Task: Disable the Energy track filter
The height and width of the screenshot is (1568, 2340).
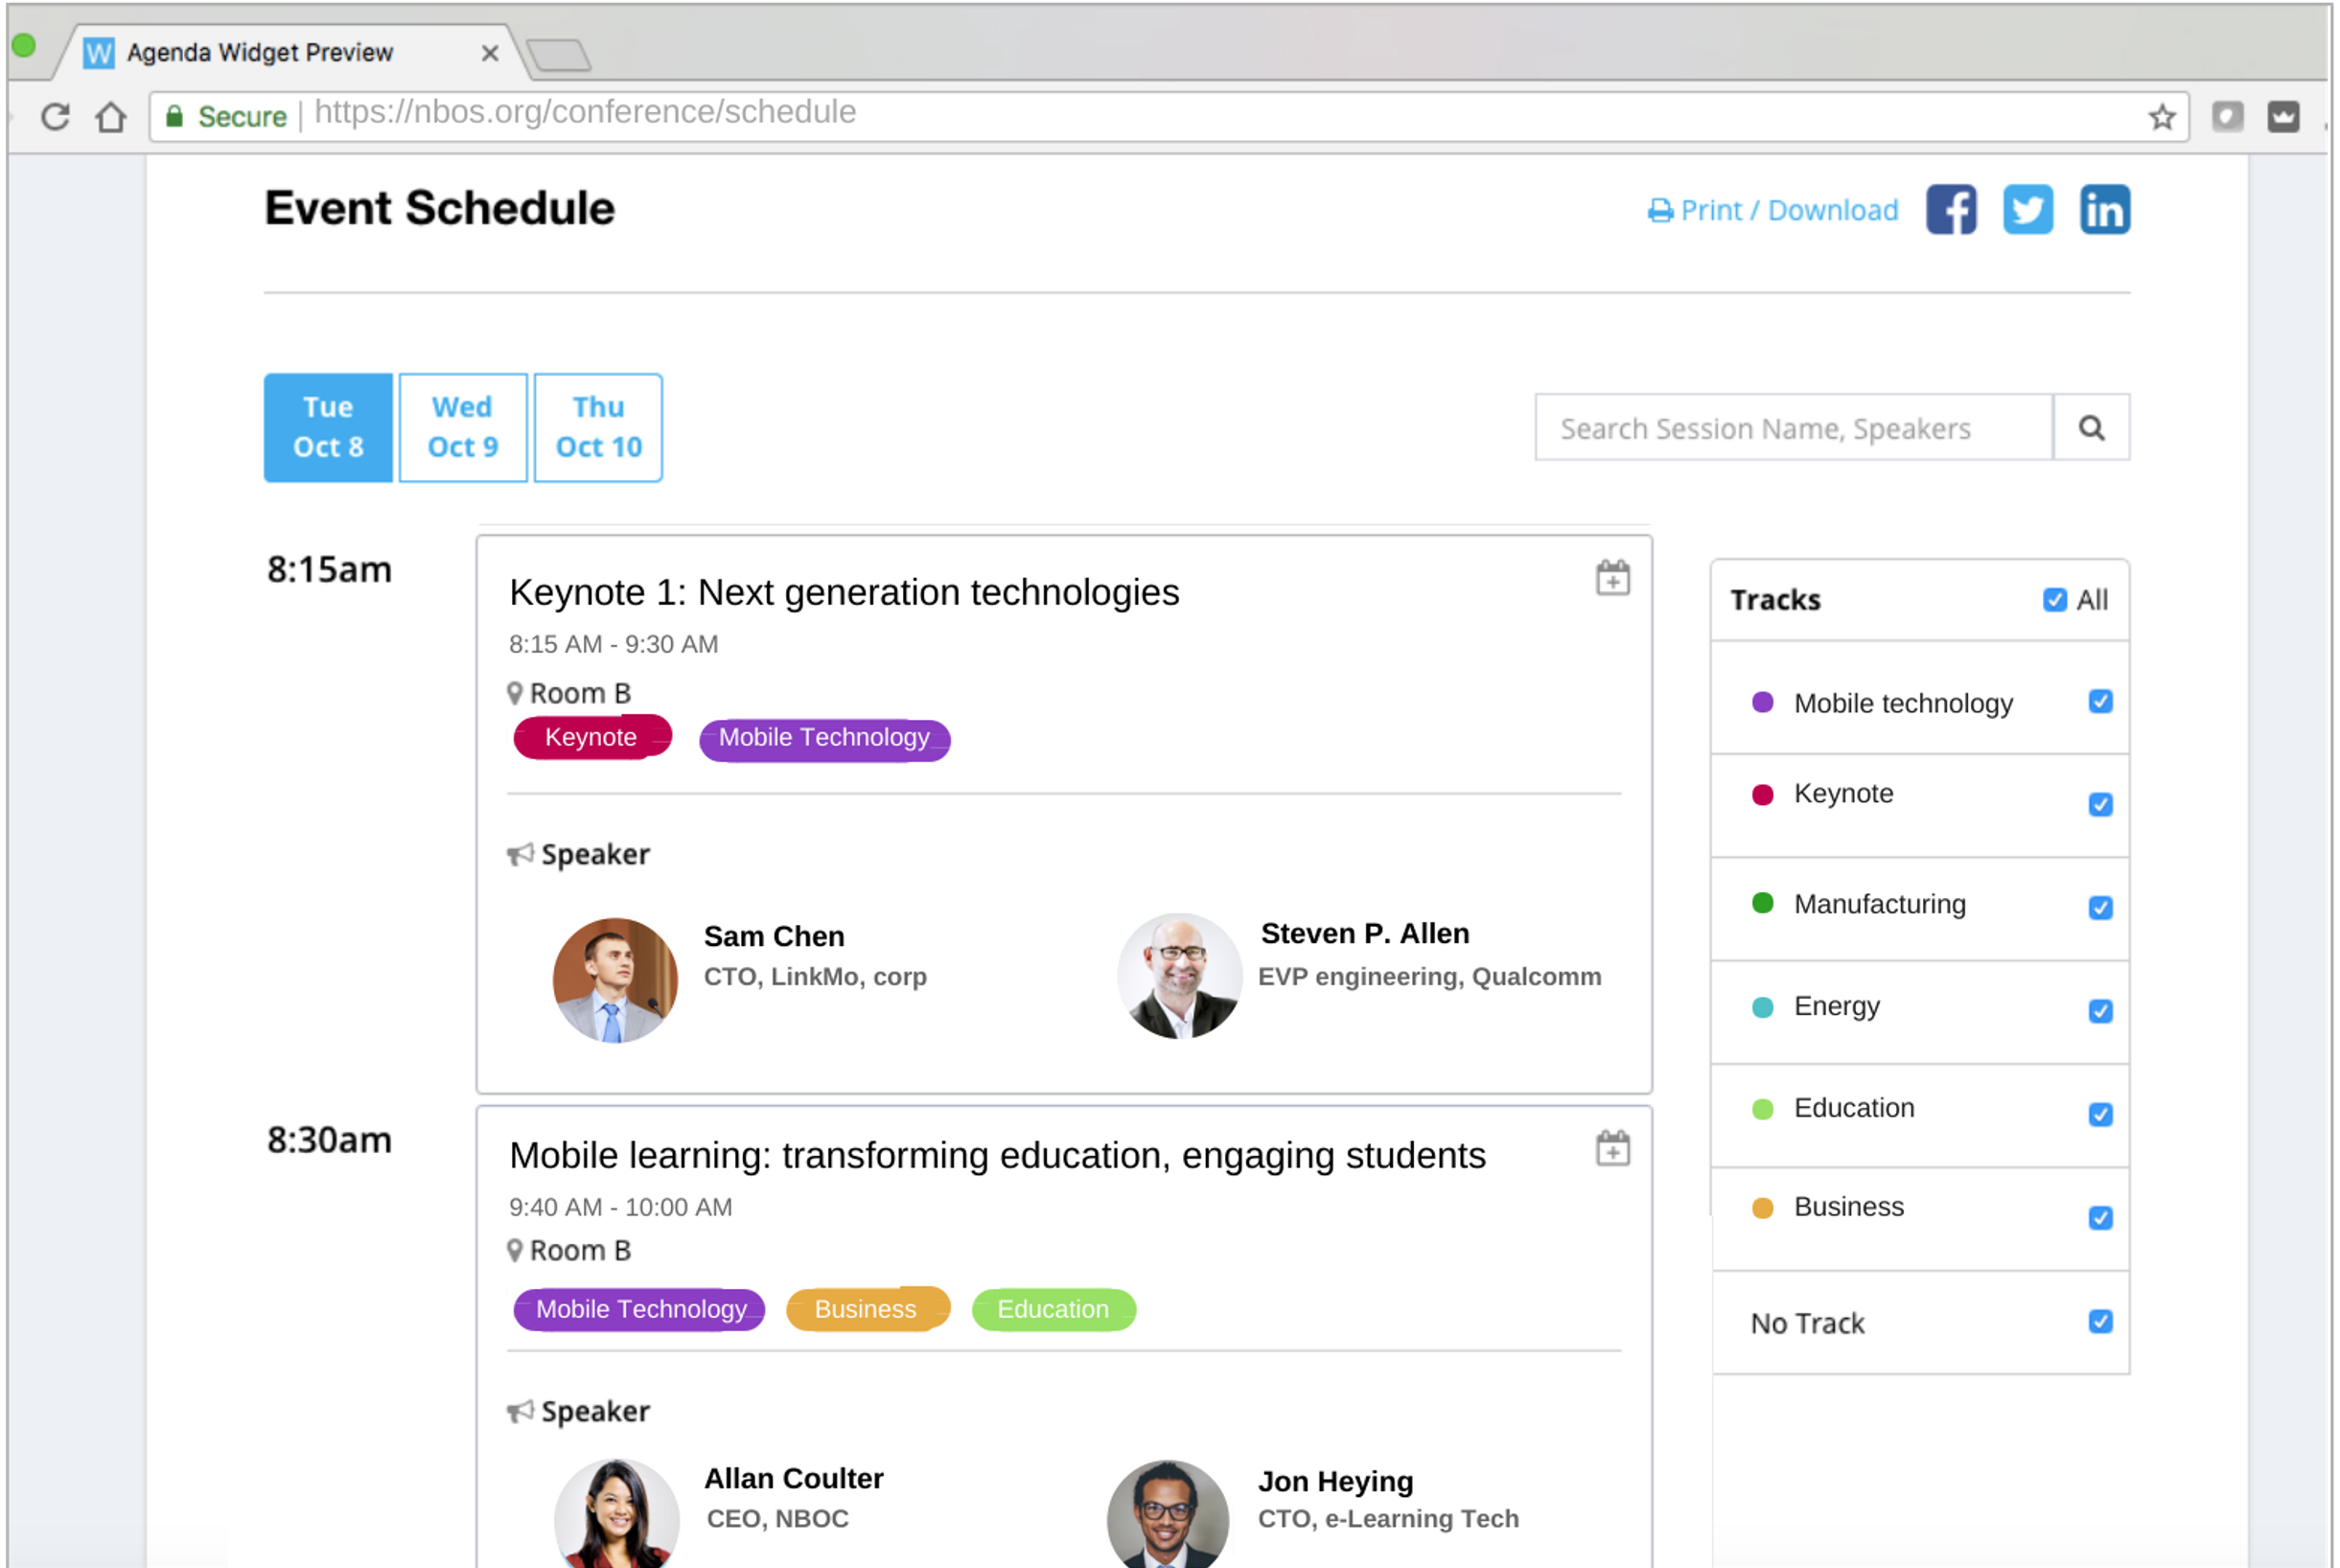Action: [x=2100, y=1011]
